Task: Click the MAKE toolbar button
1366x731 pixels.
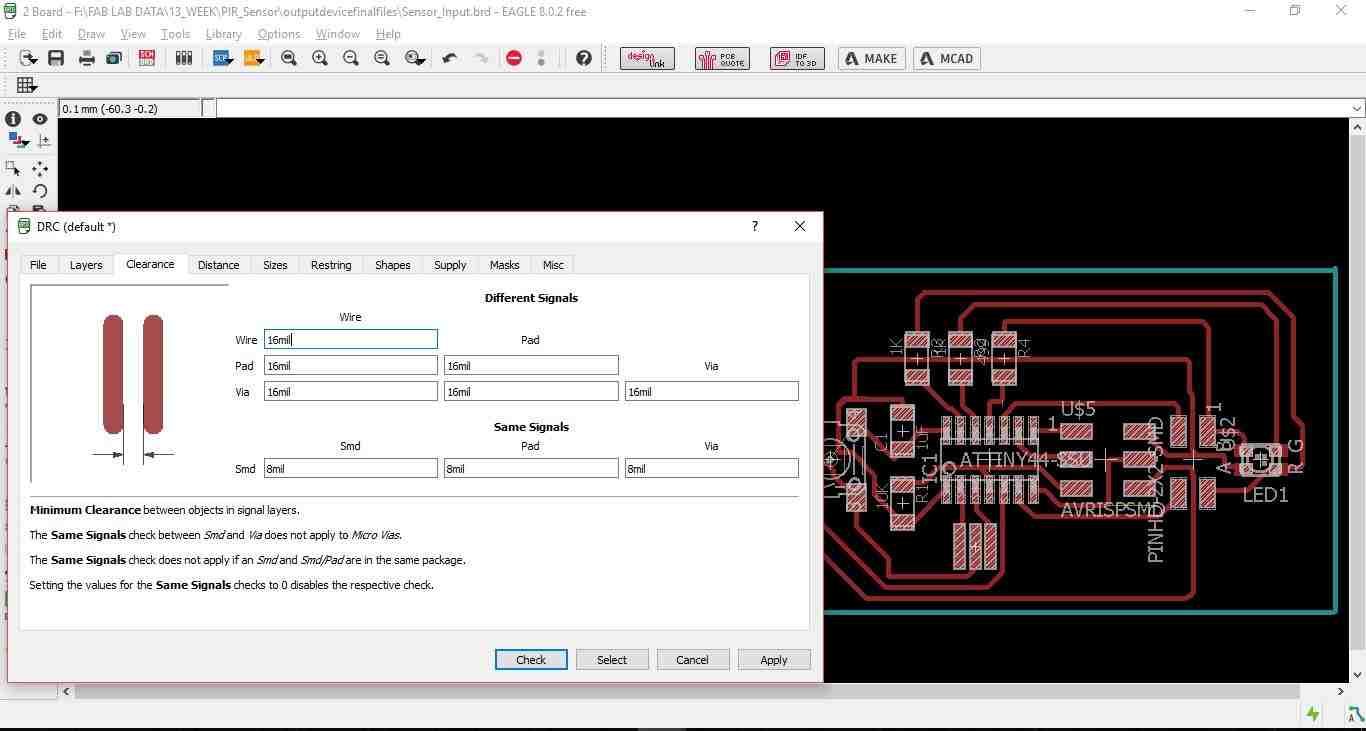Action: tap(871, 59)
